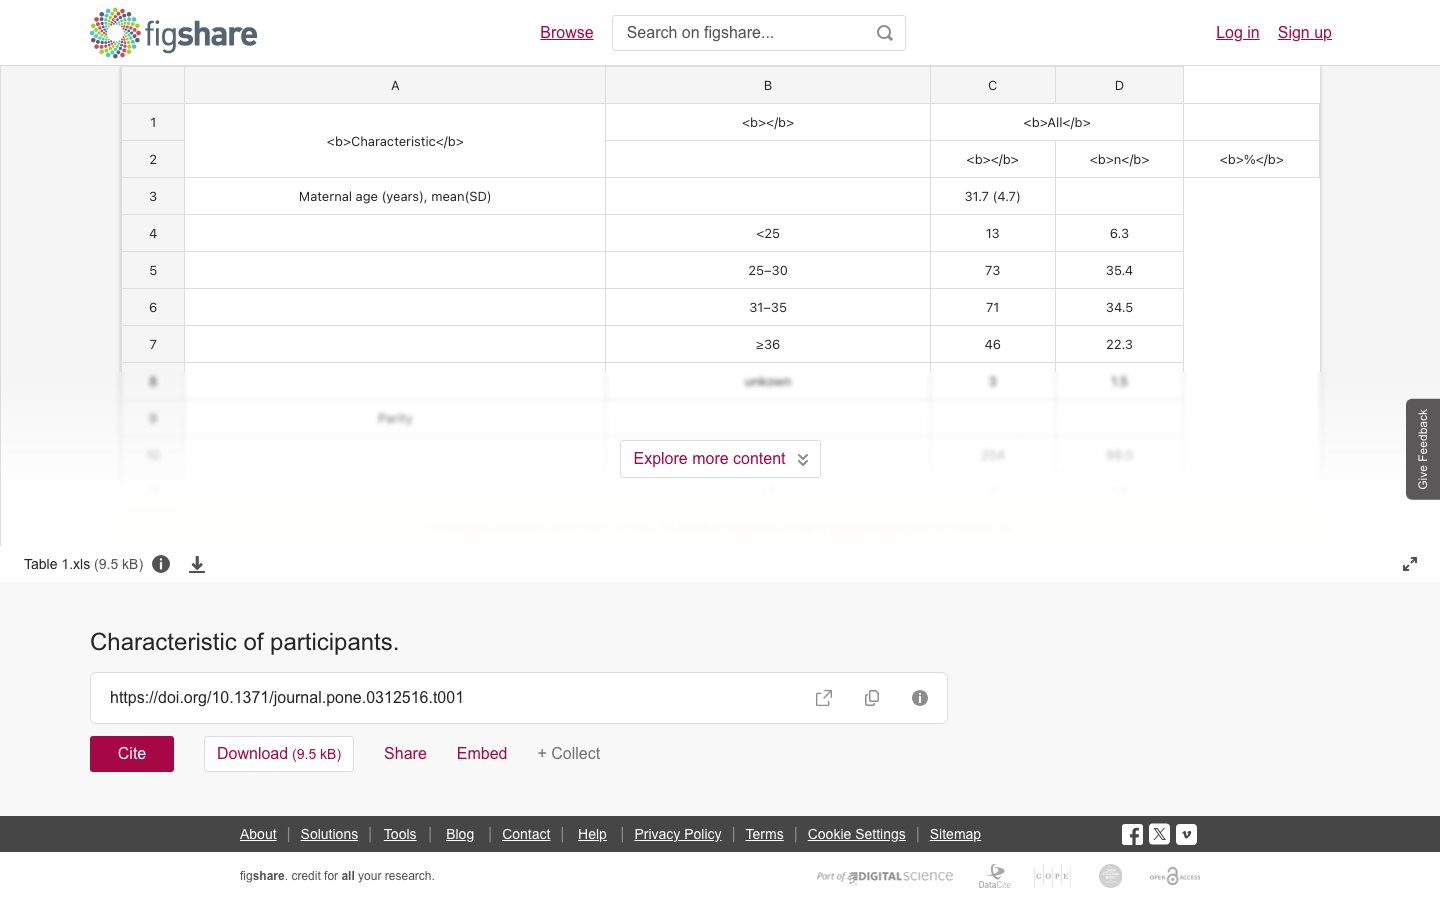
Task: Click the <b>All</b> cell
Action: (1057, 123)
